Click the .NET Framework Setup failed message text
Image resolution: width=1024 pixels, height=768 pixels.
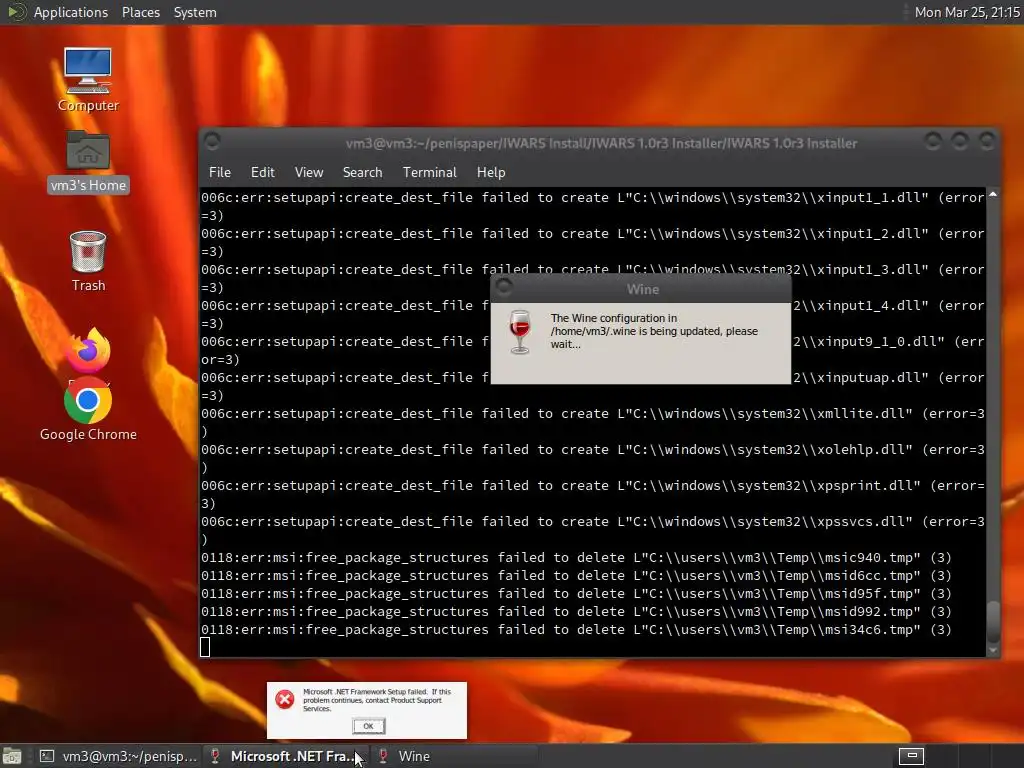coord(377,699)
